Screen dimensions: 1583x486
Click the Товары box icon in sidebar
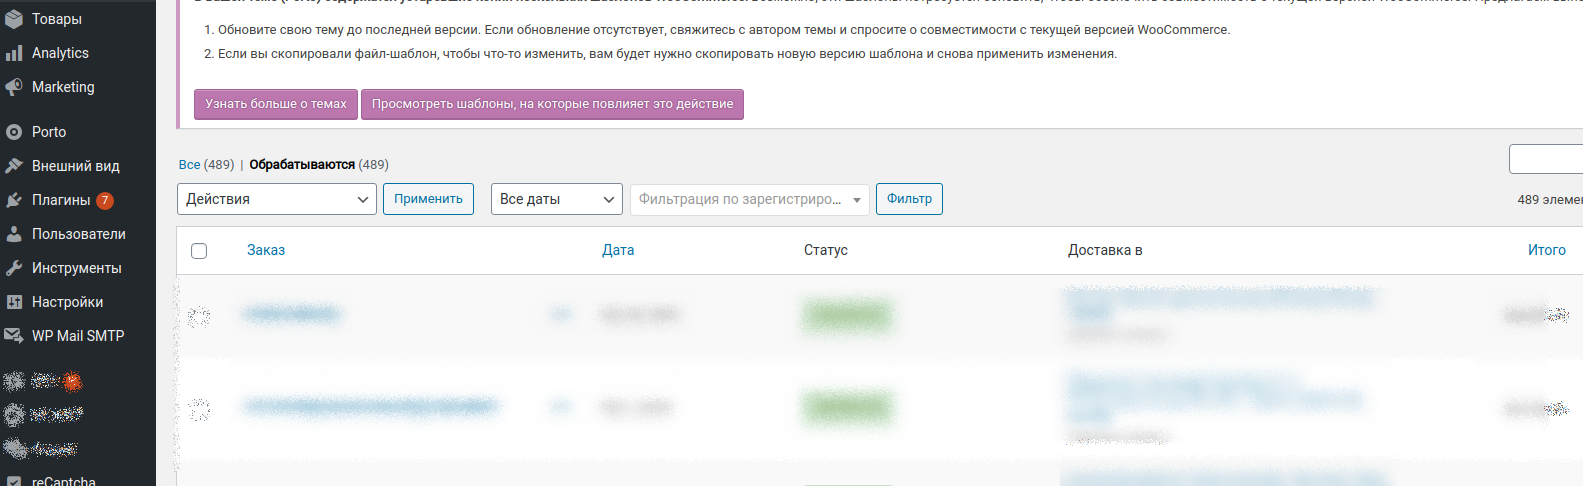pyautogui.click(x=14, y=19)
